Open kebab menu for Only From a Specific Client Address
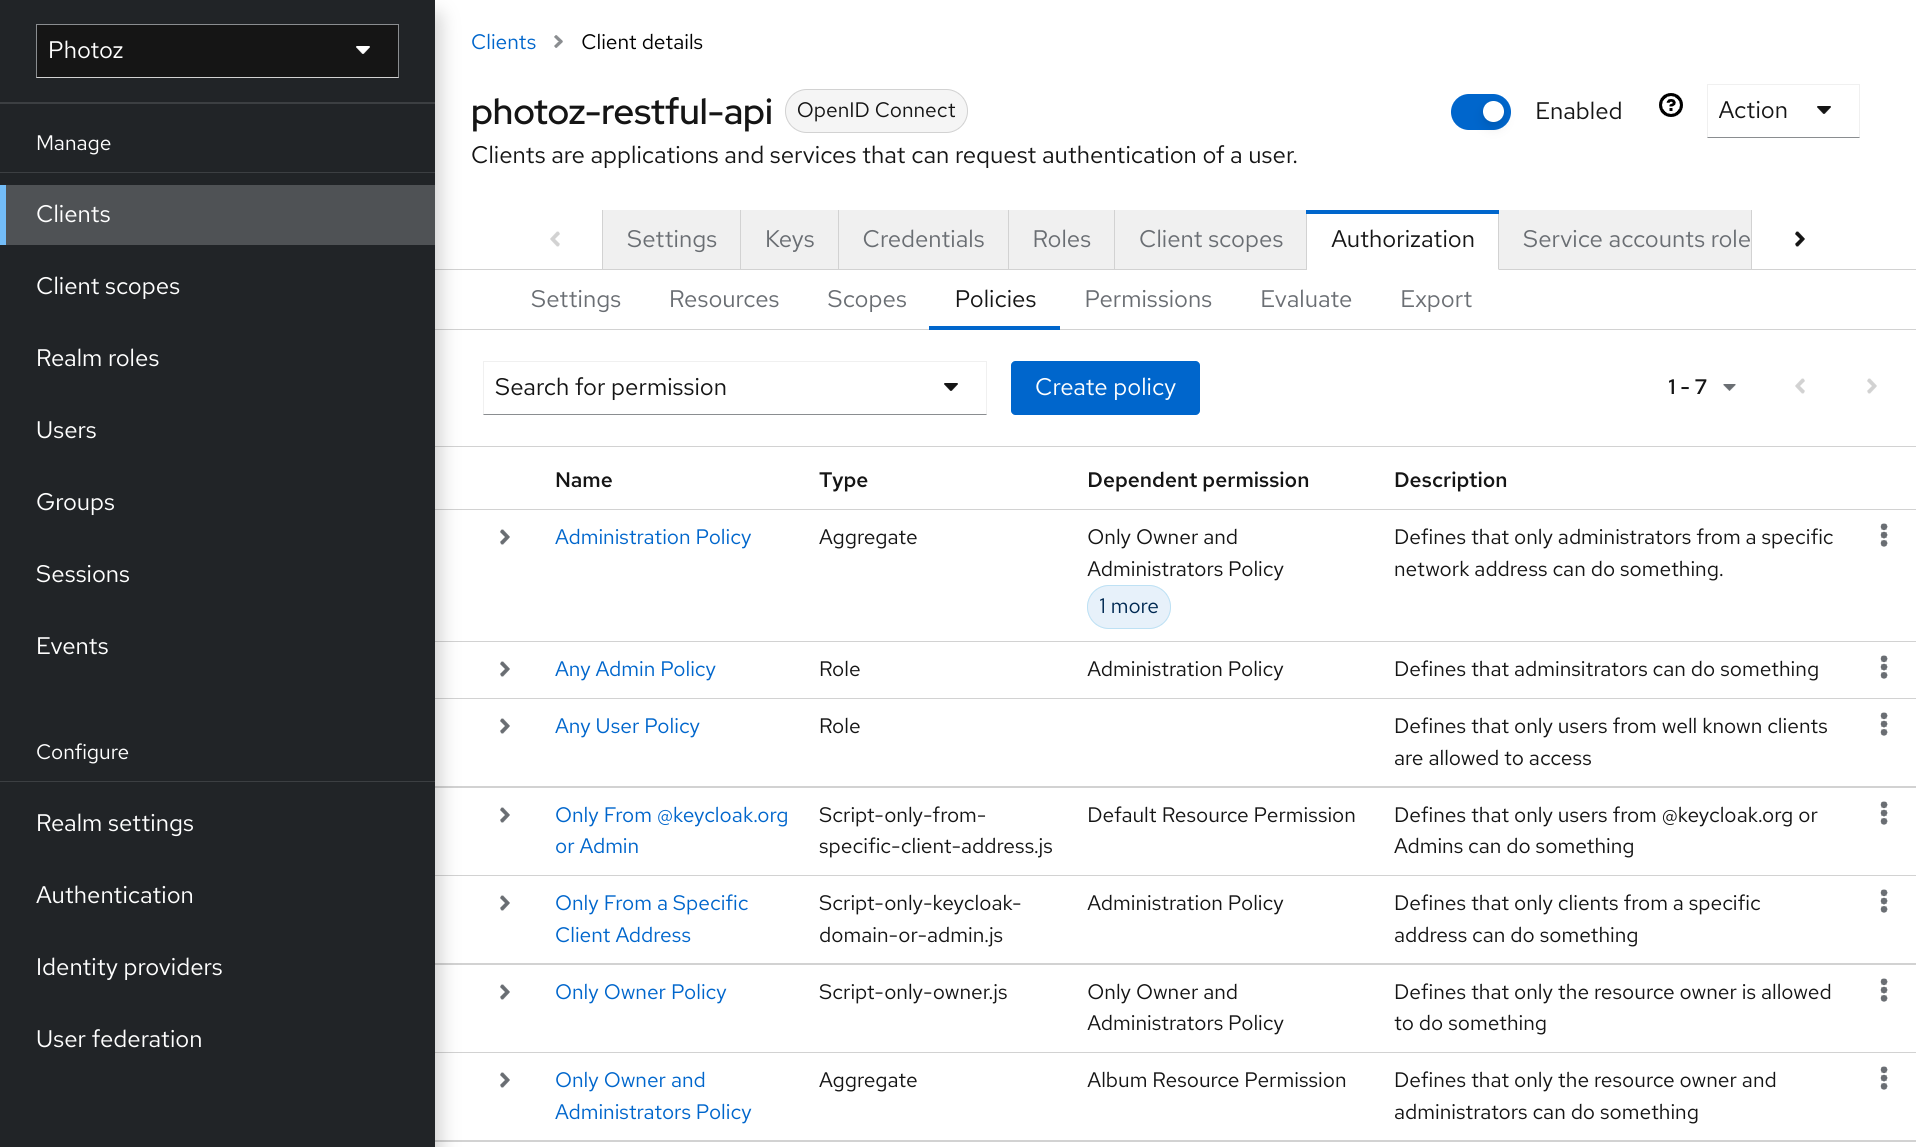The image size is (1916, 1147). 1883,902
